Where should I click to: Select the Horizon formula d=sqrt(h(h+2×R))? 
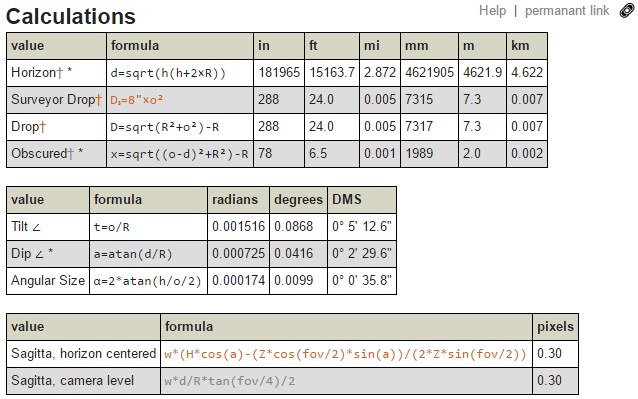click(x=168, y=73)
